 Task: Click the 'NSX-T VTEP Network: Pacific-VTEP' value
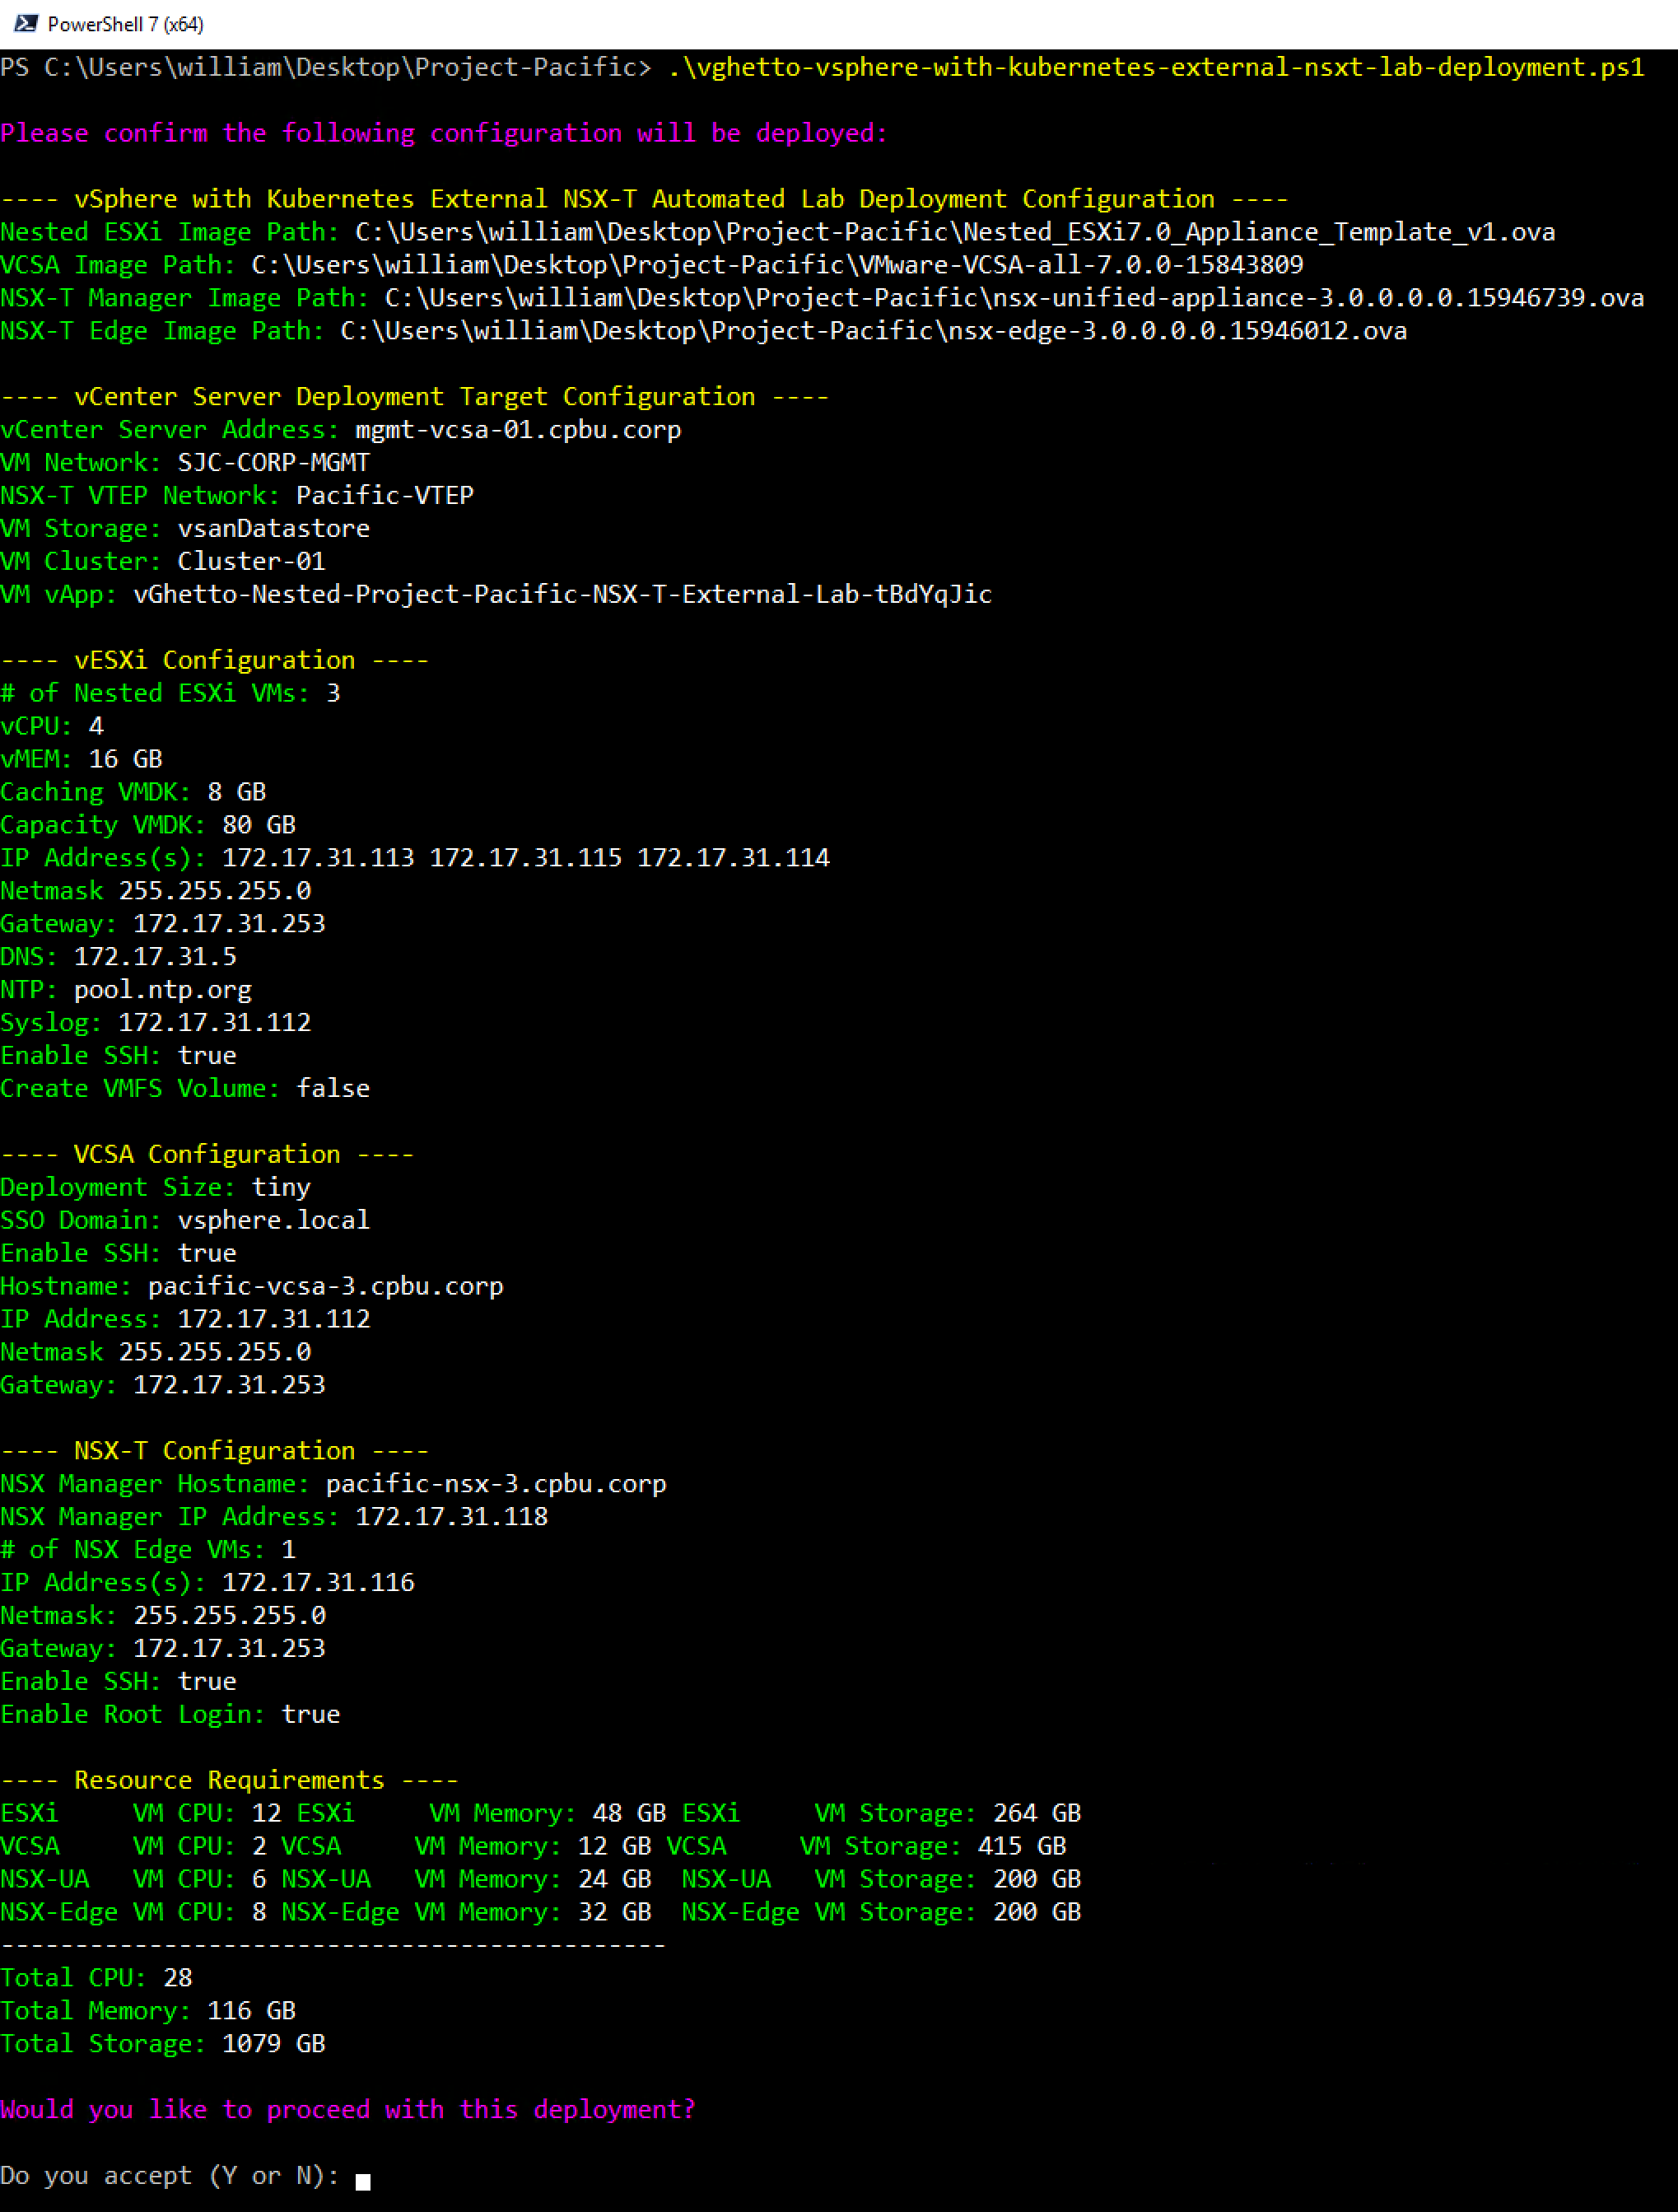coord(384,495)
